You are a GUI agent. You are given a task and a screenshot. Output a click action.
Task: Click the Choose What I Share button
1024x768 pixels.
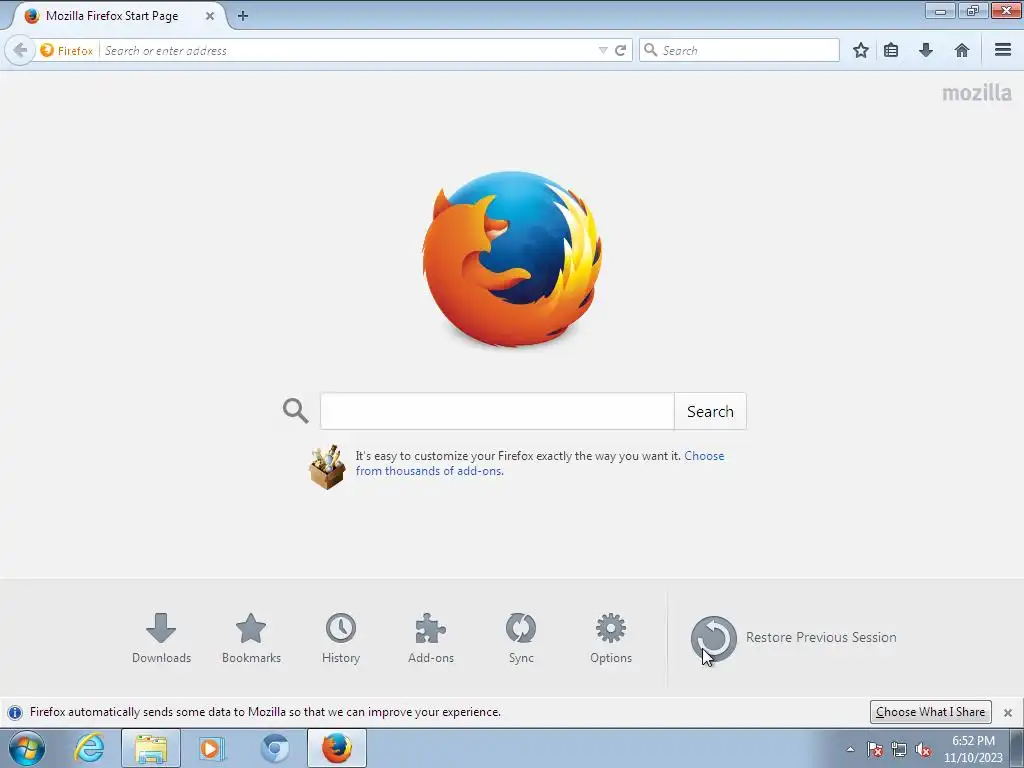(x=930, y=712)
